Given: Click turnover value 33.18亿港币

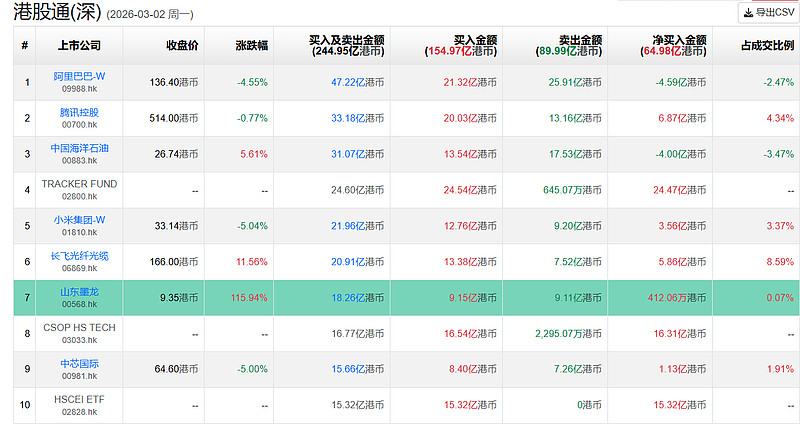Looking at the screenshot, I should pos(357,118).
